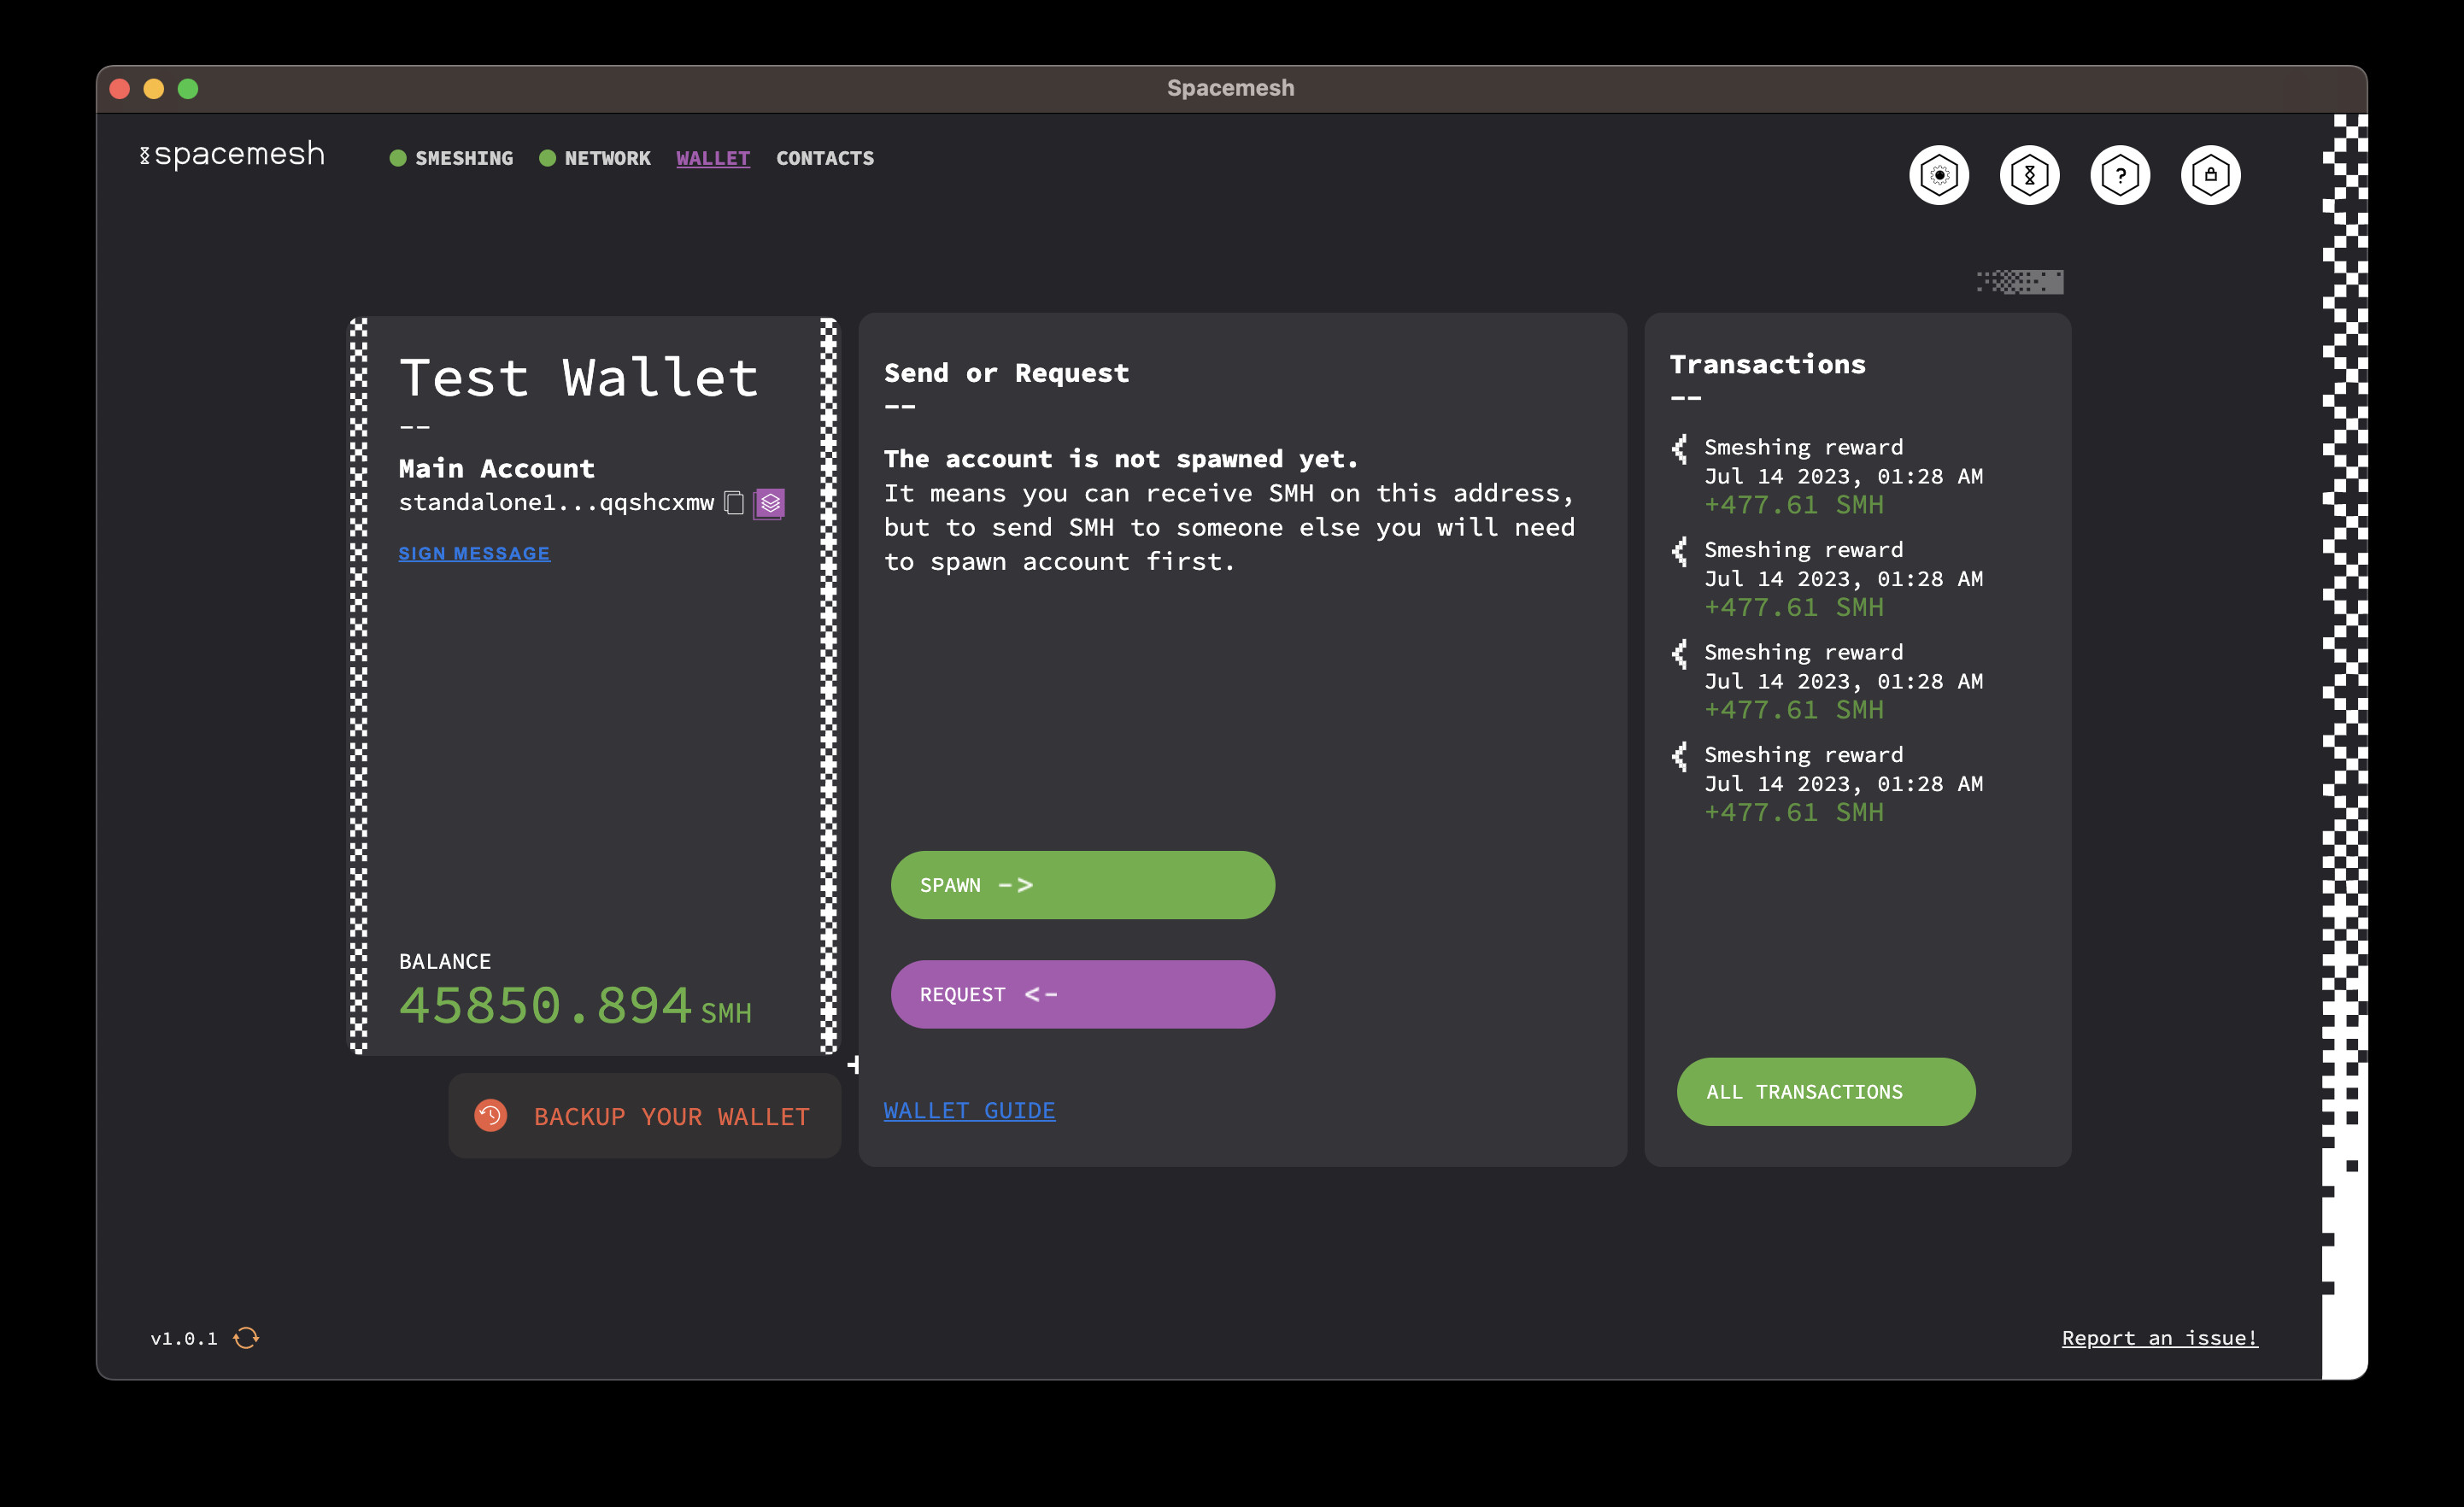Click the spacemesh logo
The height and width of the screenshot is (1507, 2464).
[x=233, y=155]
